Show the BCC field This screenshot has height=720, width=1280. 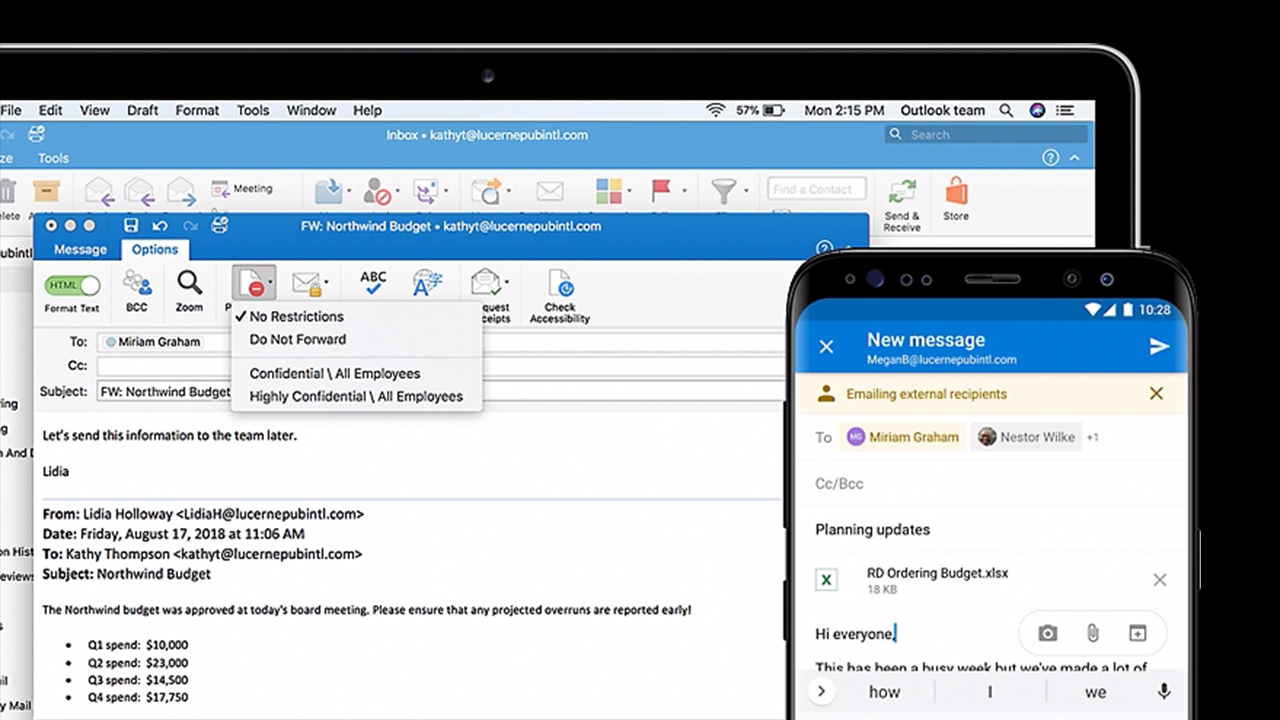click(x=137, y=292)
